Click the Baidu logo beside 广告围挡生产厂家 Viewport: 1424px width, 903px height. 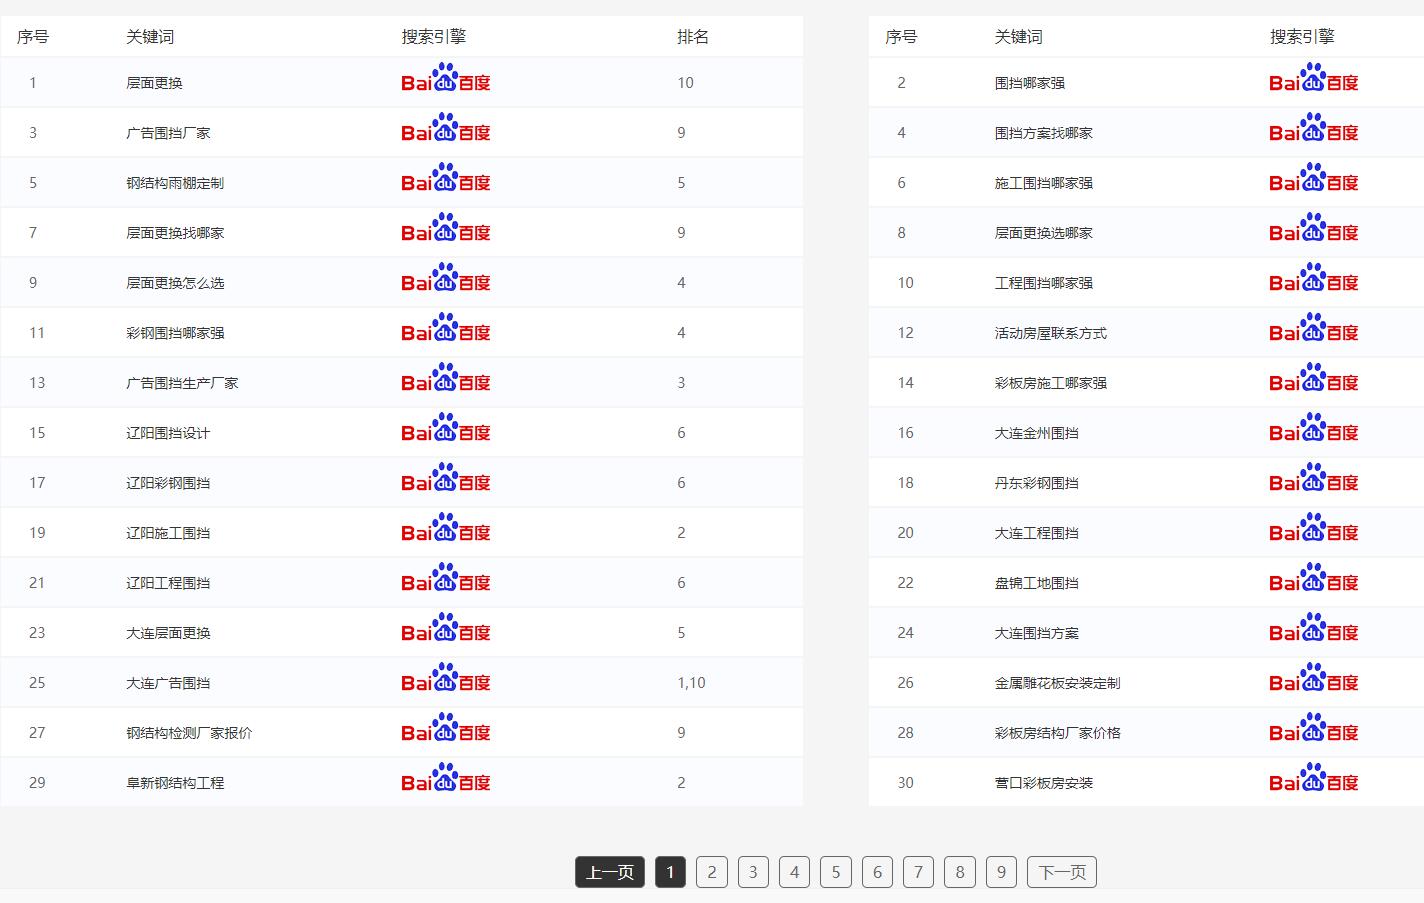[446, 378]
